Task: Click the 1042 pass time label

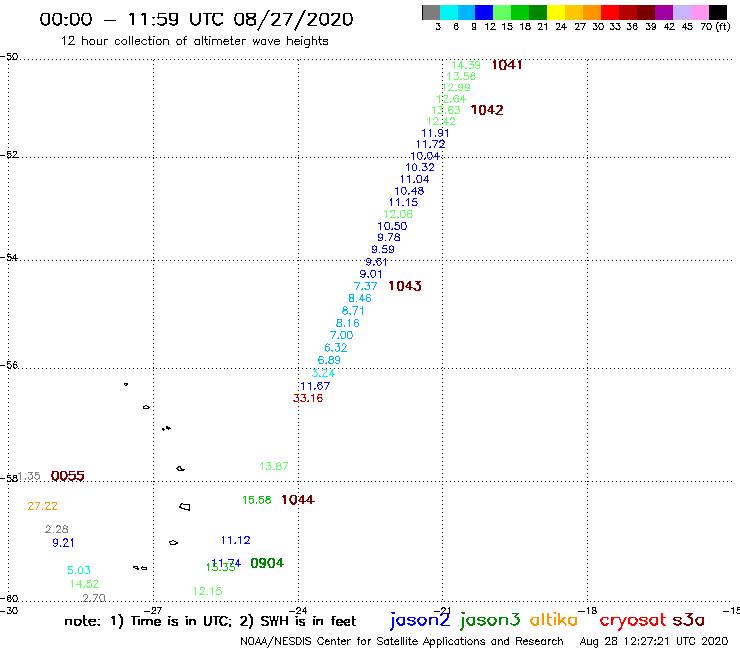Action: click(487, 110)
